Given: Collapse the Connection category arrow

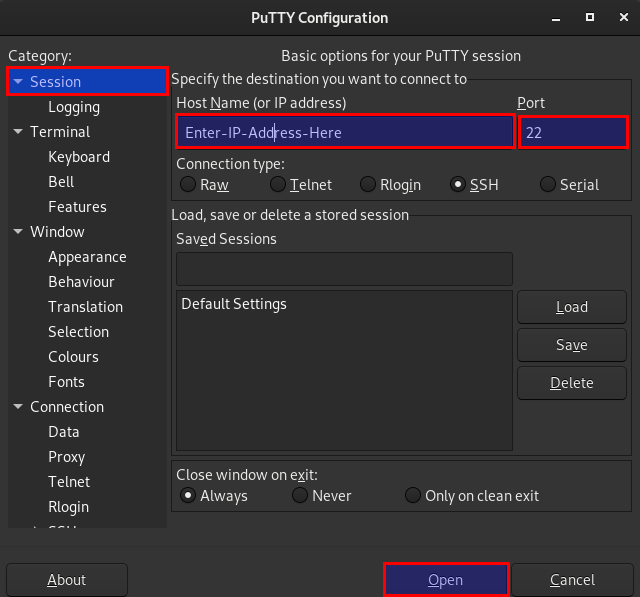Looking at the screenshot, I should (x=18, y=407).
